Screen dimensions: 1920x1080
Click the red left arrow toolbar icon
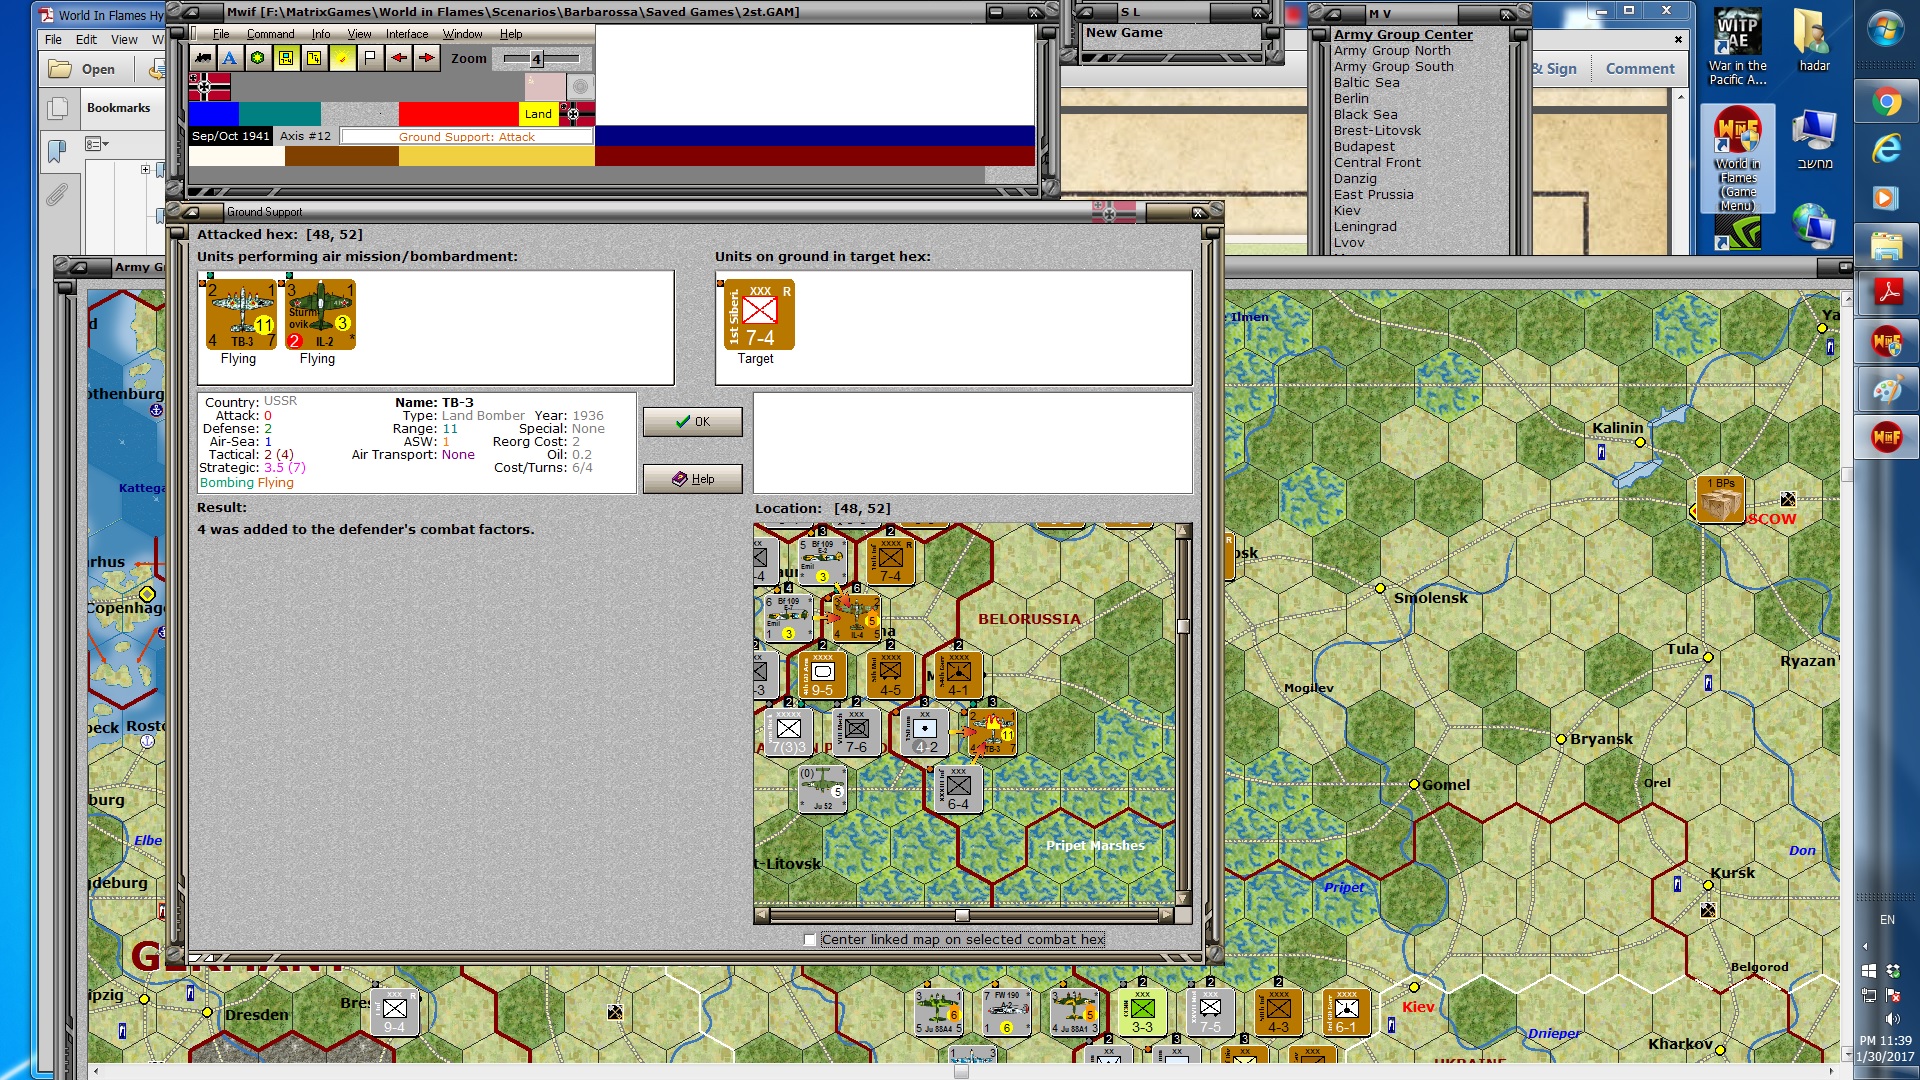[399, 58]
